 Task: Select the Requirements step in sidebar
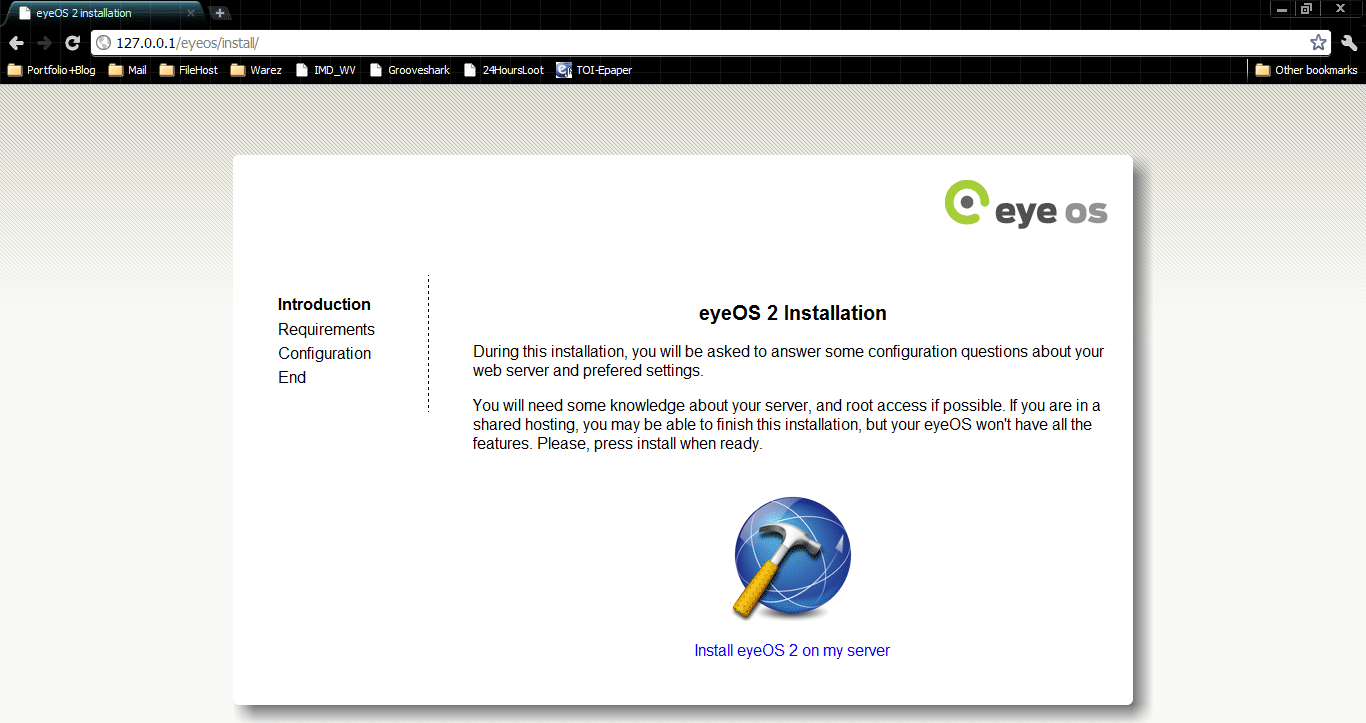(326, 329)
